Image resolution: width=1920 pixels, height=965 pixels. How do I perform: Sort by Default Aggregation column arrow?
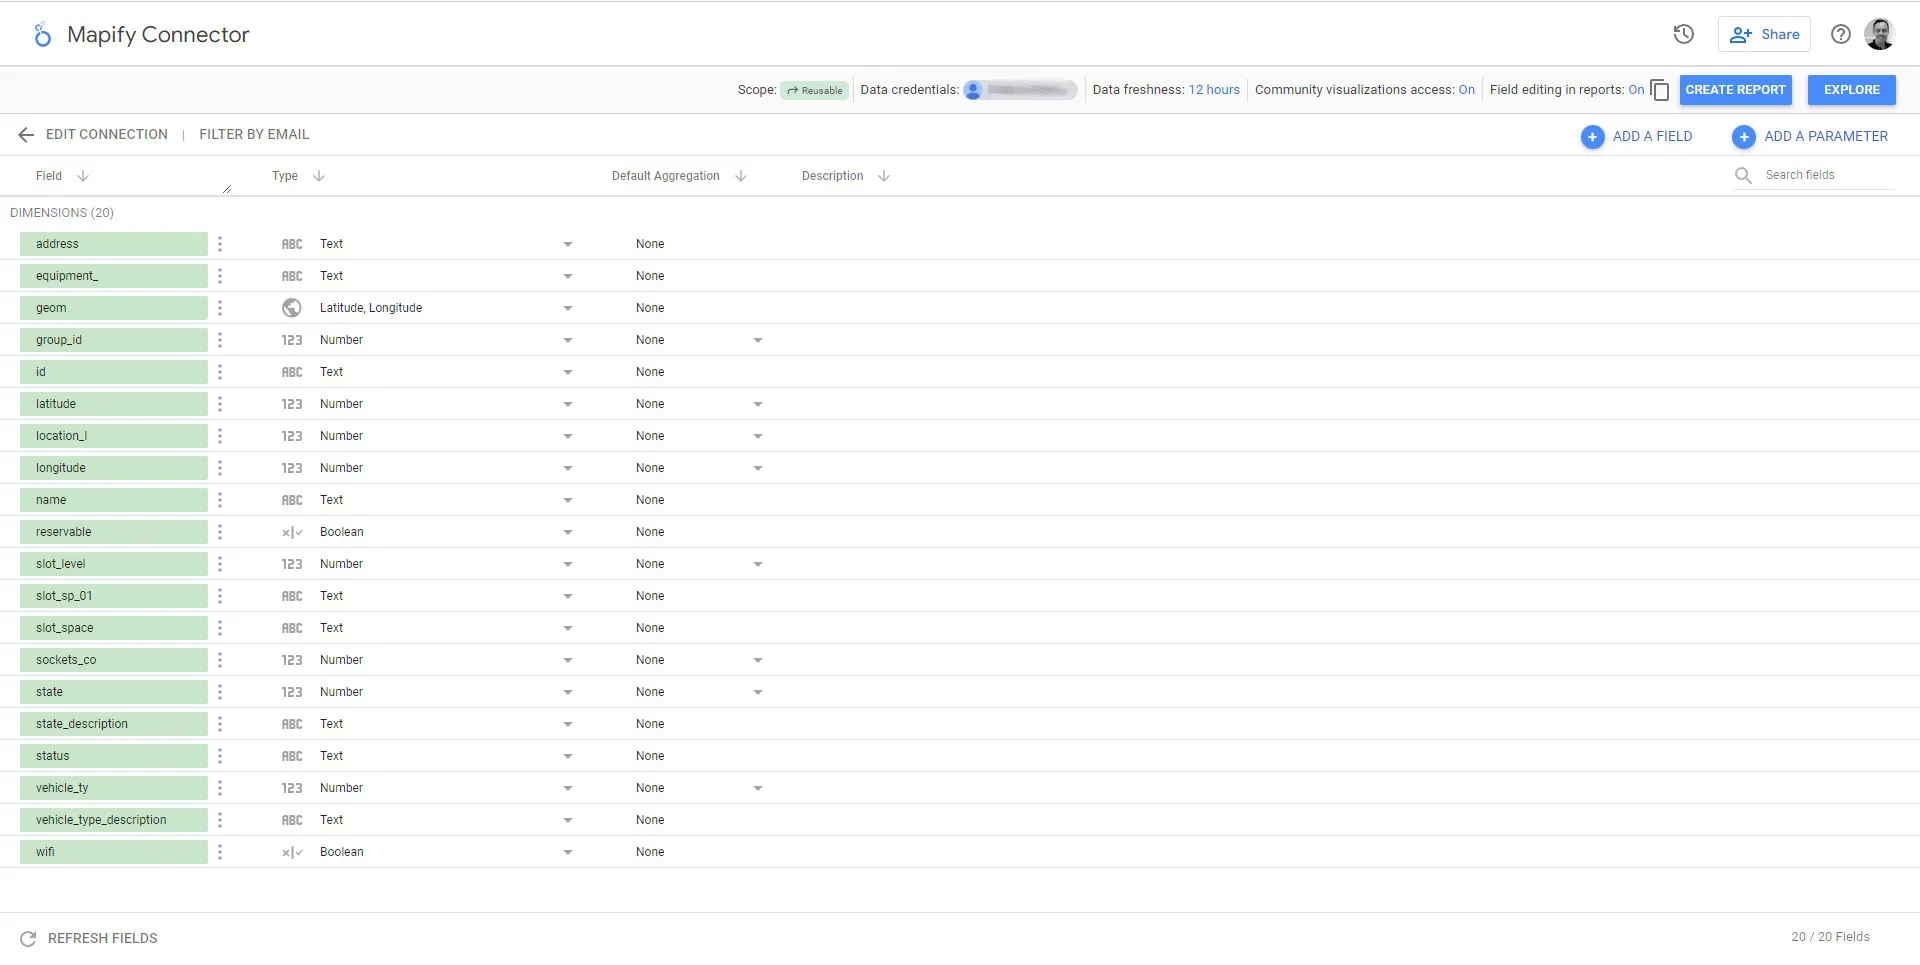(741, 176)
